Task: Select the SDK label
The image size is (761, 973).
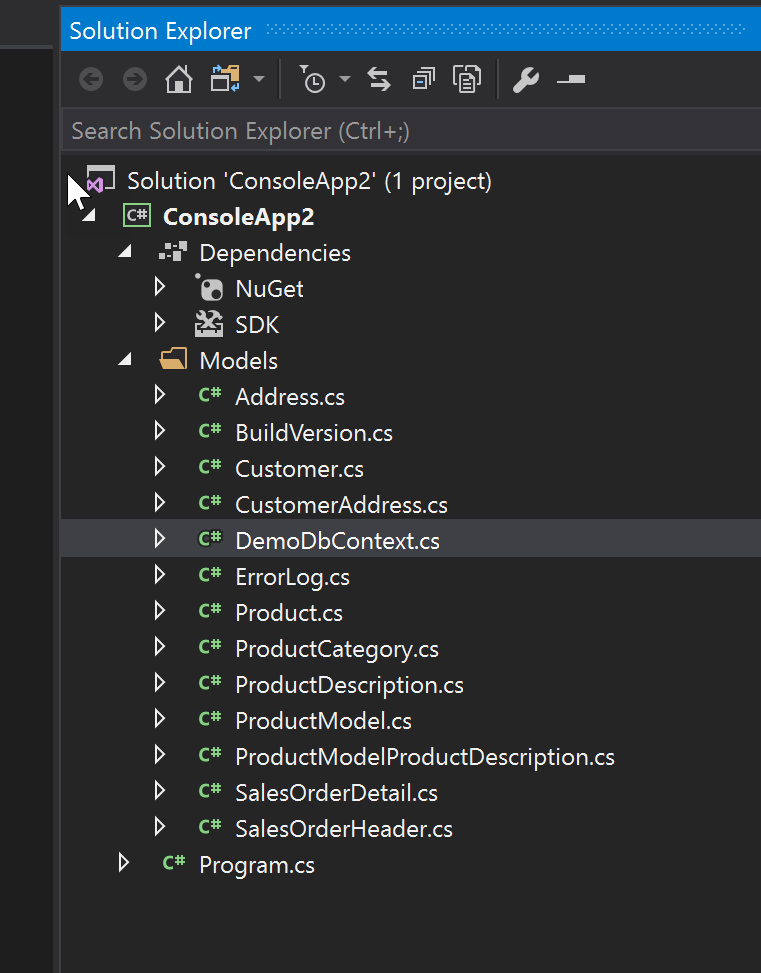Action: (x=258, y=325)
